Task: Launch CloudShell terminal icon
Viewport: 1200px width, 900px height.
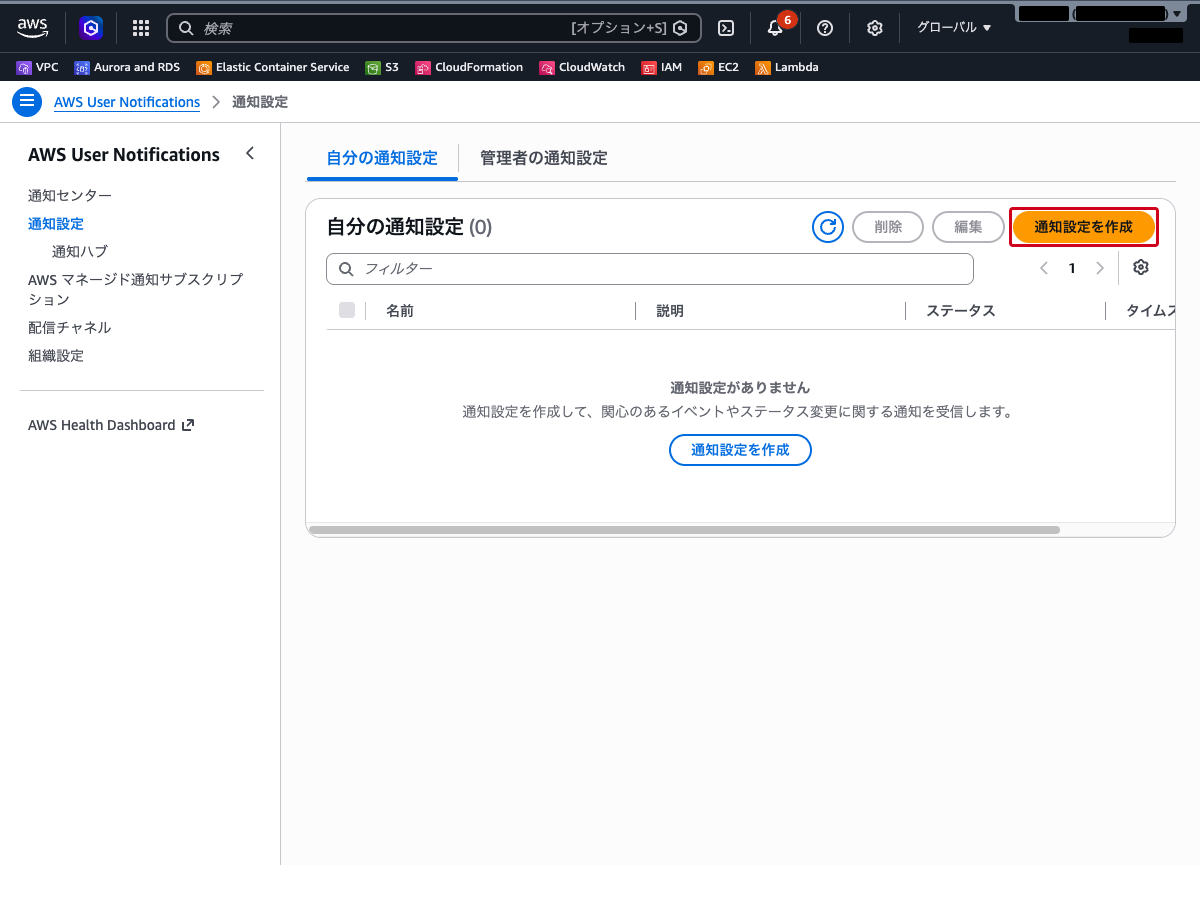Action: click(727, 28)
